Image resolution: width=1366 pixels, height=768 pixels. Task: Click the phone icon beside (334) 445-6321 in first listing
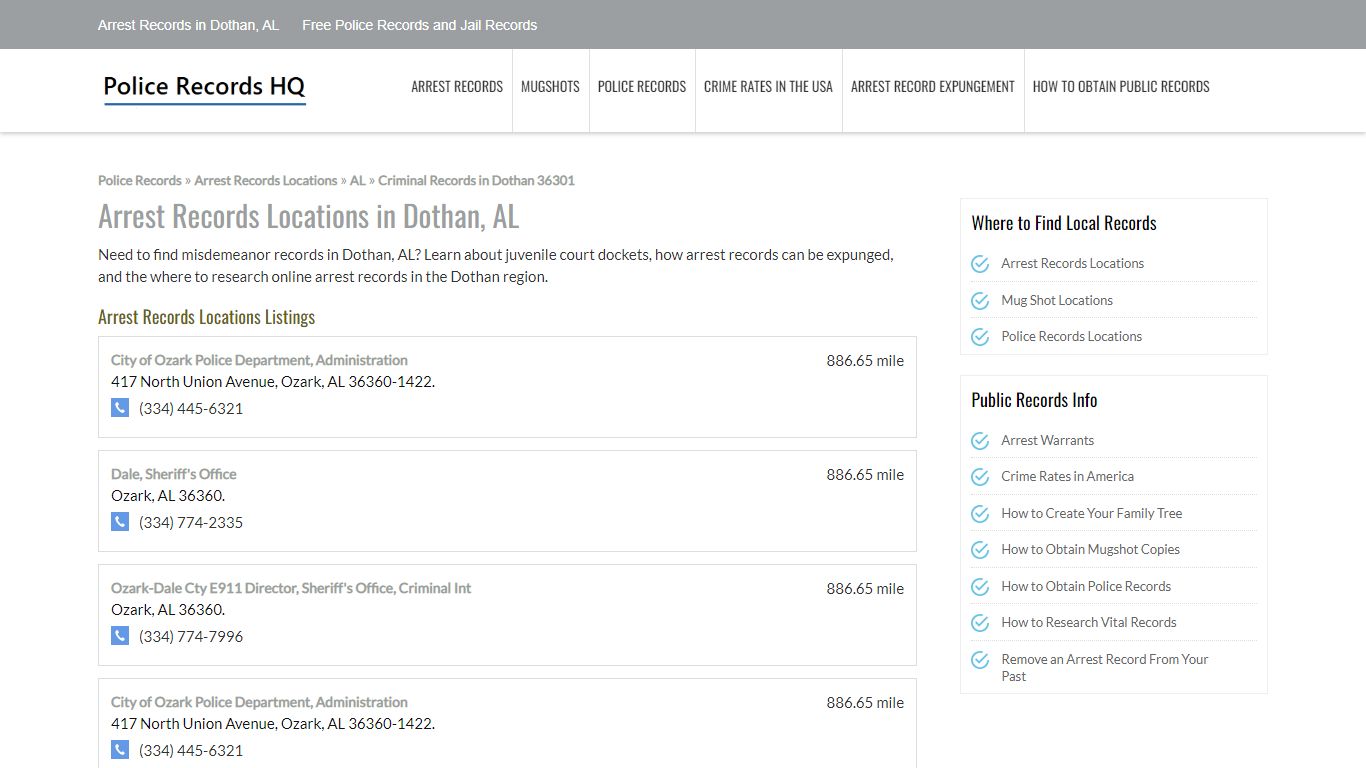pyautogui.click(x=120, y=408)
